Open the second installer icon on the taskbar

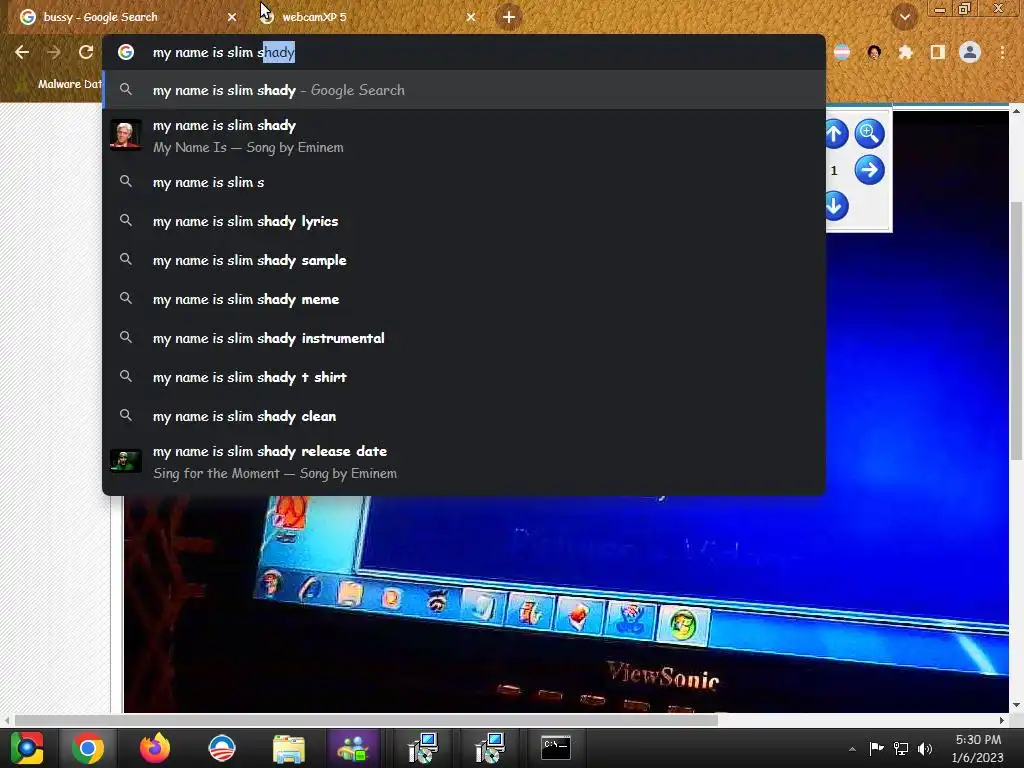tap(489, 748)
